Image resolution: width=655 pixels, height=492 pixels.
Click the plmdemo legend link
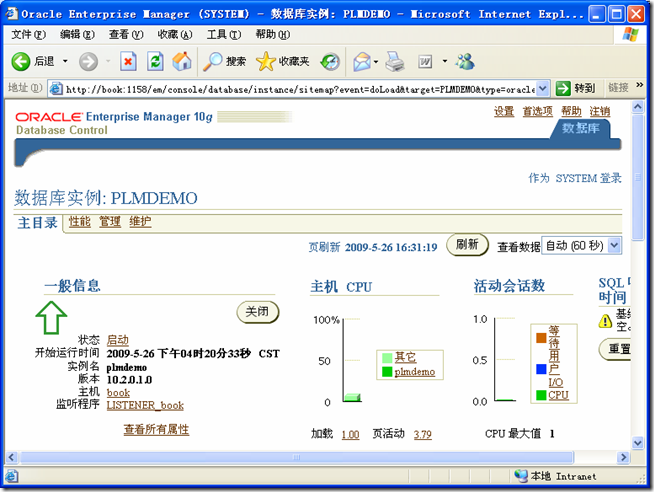pos(414,372)
